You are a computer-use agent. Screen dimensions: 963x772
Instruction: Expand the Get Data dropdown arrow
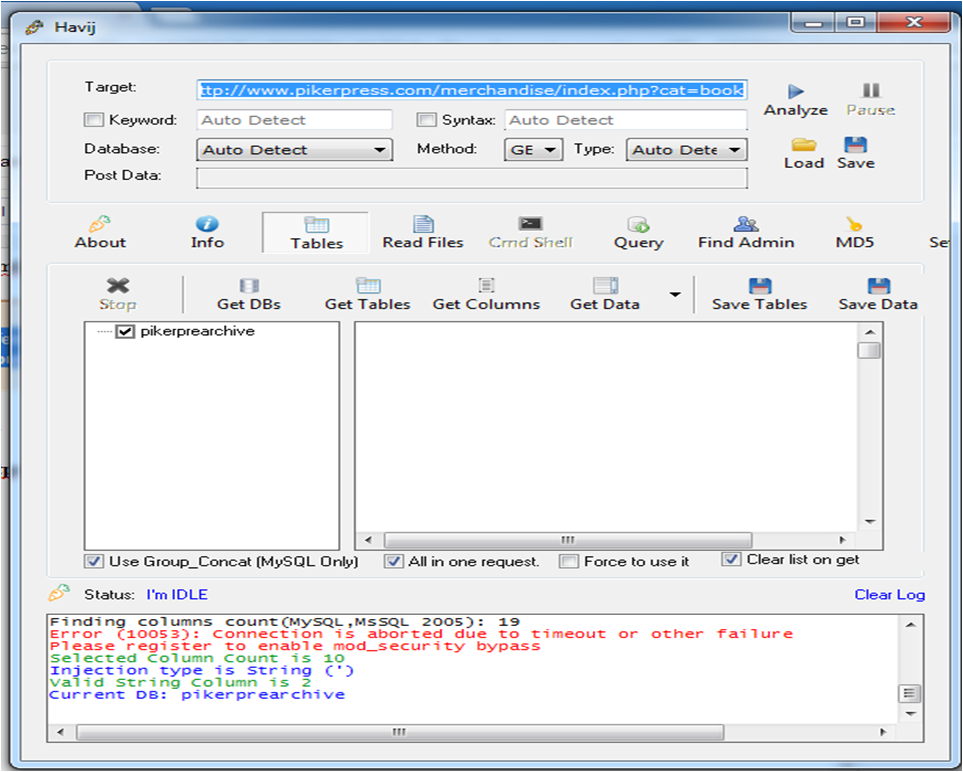675,295
